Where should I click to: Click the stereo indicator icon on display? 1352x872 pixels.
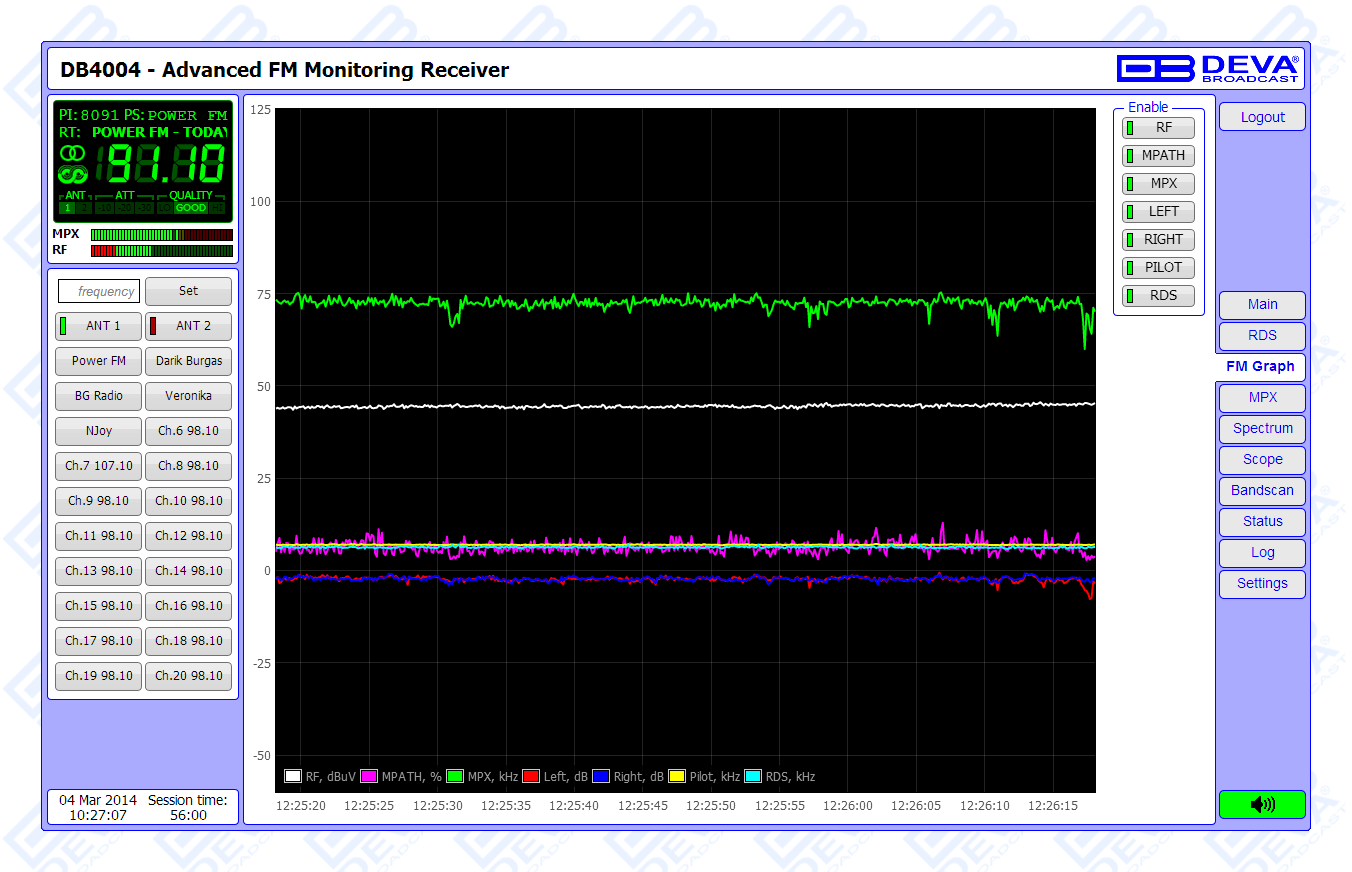72,153
